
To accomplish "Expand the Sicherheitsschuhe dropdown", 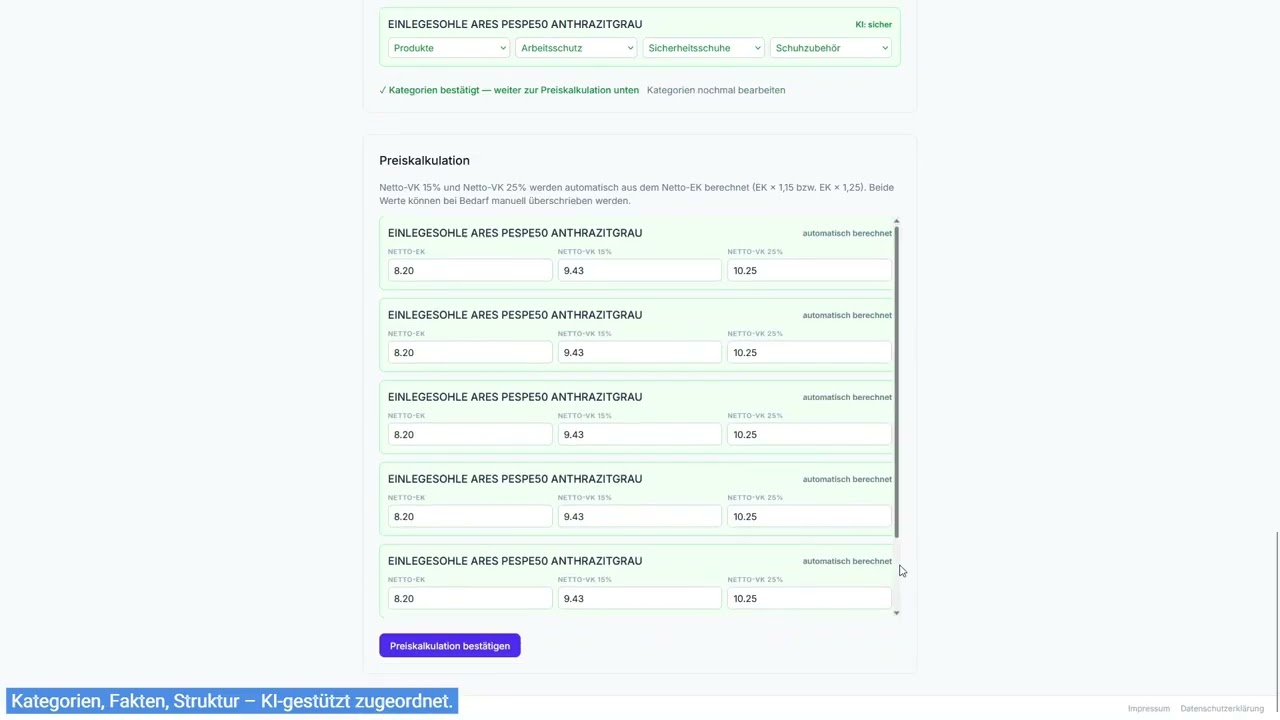I will [703, 48].
